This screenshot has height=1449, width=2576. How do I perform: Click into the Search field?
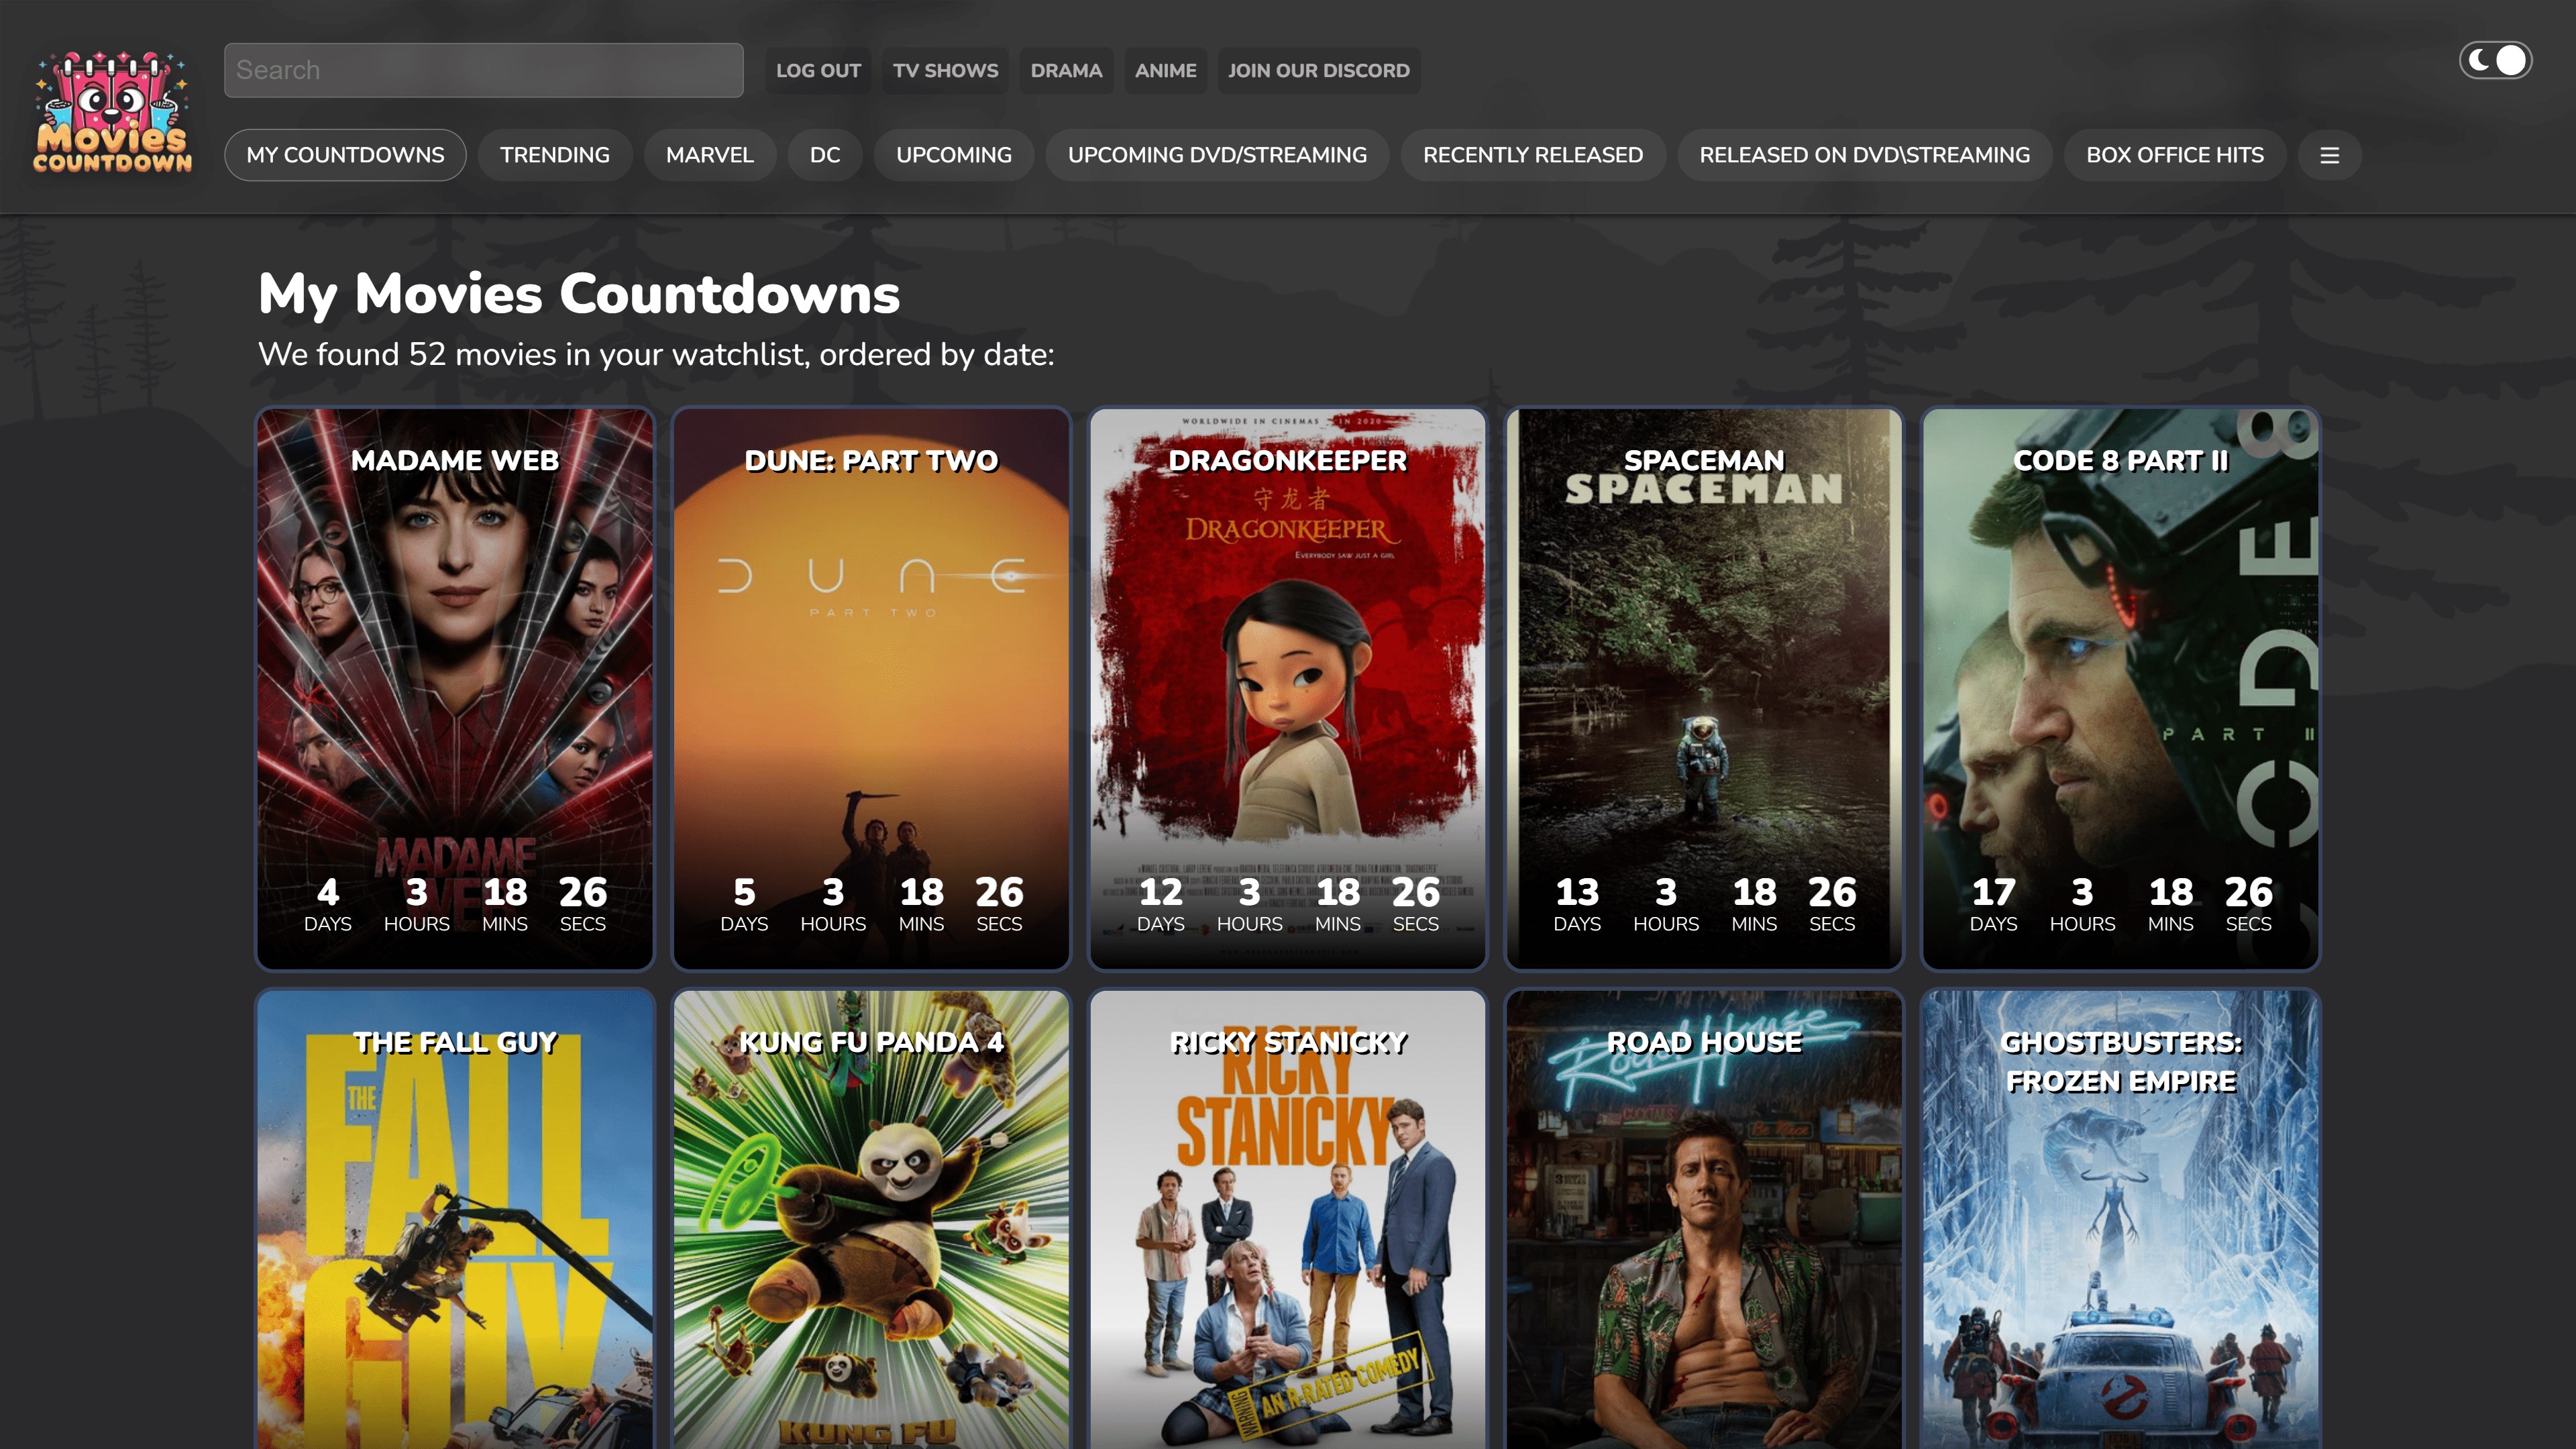483,70
